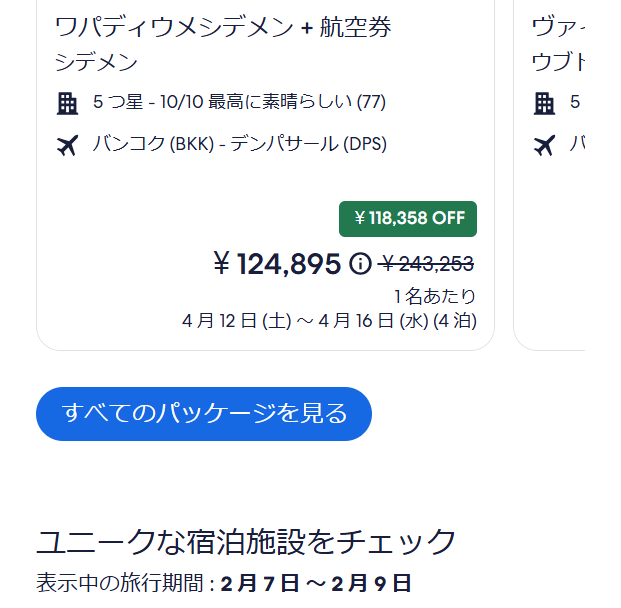Open ワパディウメシデメン + 航空券 package title

point(223,27)
